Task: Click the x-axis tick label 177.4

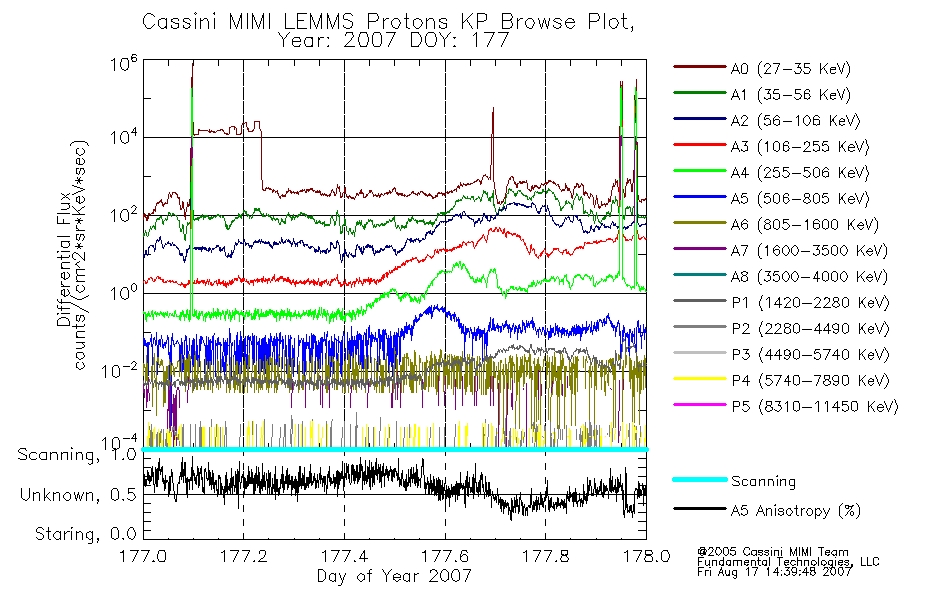Action: point(344,556)
